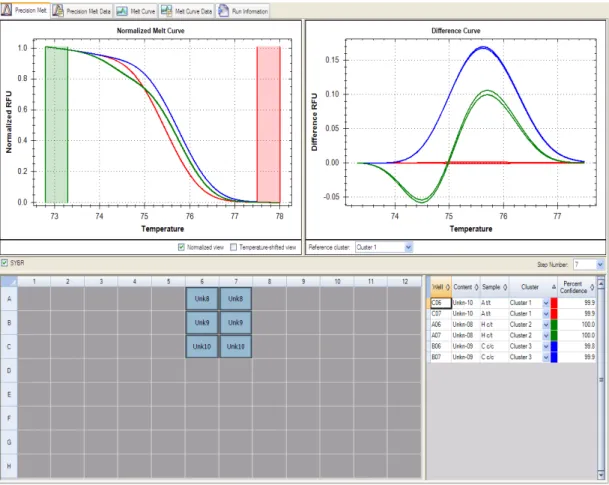Viewport: 609px width, 485px height.
Task: Select plate well C7 labeled Unk10
Action: (235, 346)
